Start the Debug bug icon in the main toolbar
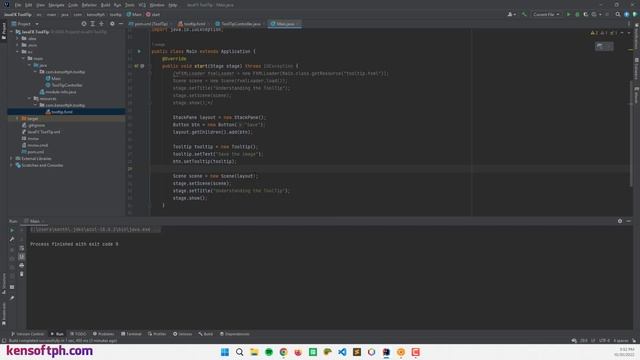The height and width of the screenshot is (360, 640). pyautogui.click(x=577, y=14)
